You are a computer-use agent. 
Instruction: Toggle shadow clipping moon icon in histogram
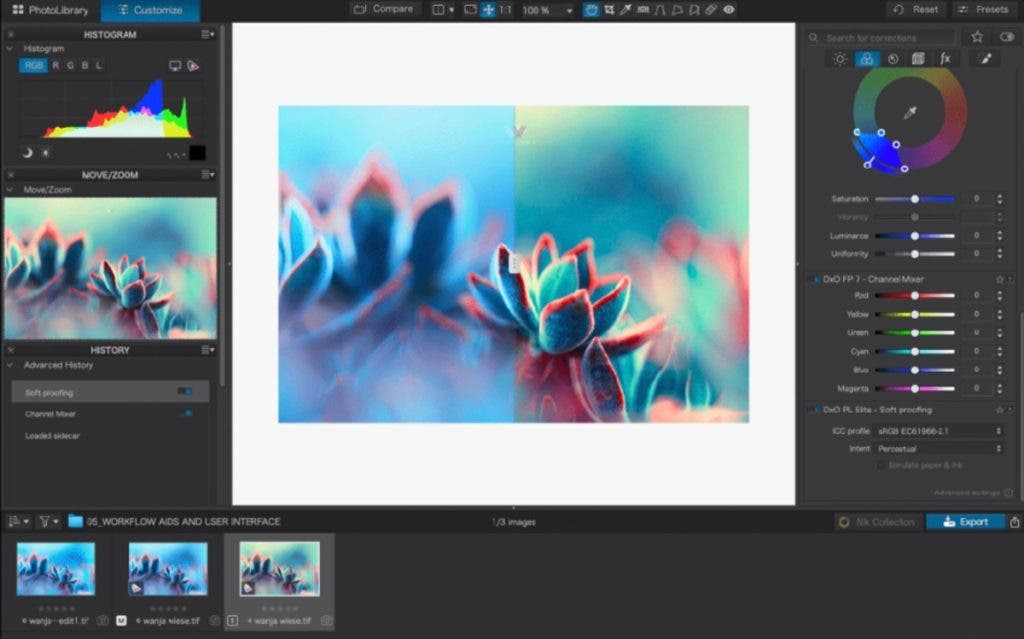27,152
